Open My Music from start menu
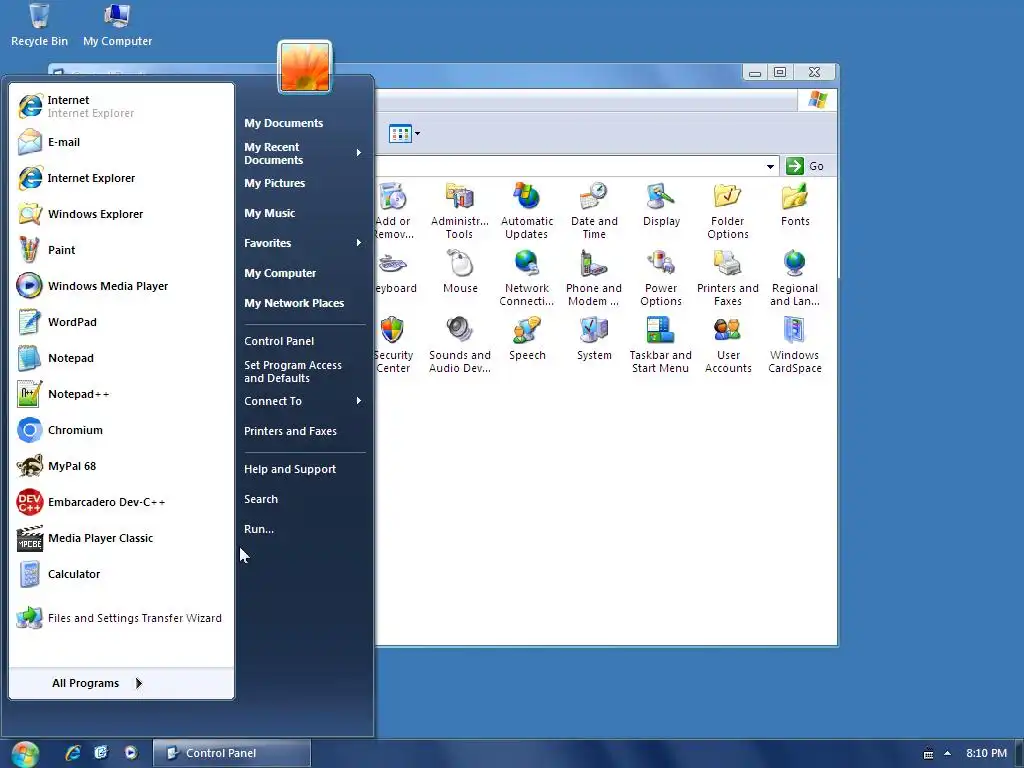The height and width of the screenshot is (768, 1024). pyautogui.click(x=303, y=213)
